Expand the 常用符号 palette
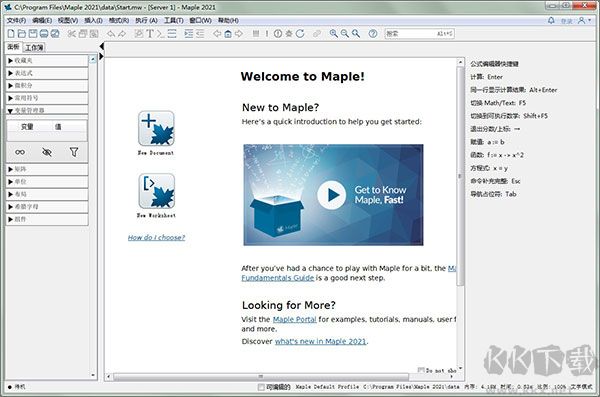This screenshot has height=397, width=600. click(47, 98)
